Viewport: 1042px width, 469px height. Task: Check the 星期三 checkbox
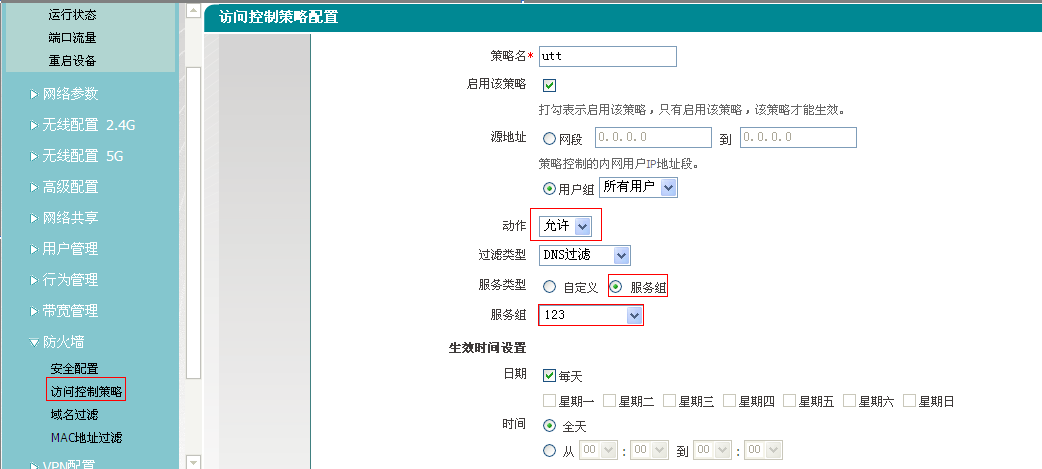point(669,401)
